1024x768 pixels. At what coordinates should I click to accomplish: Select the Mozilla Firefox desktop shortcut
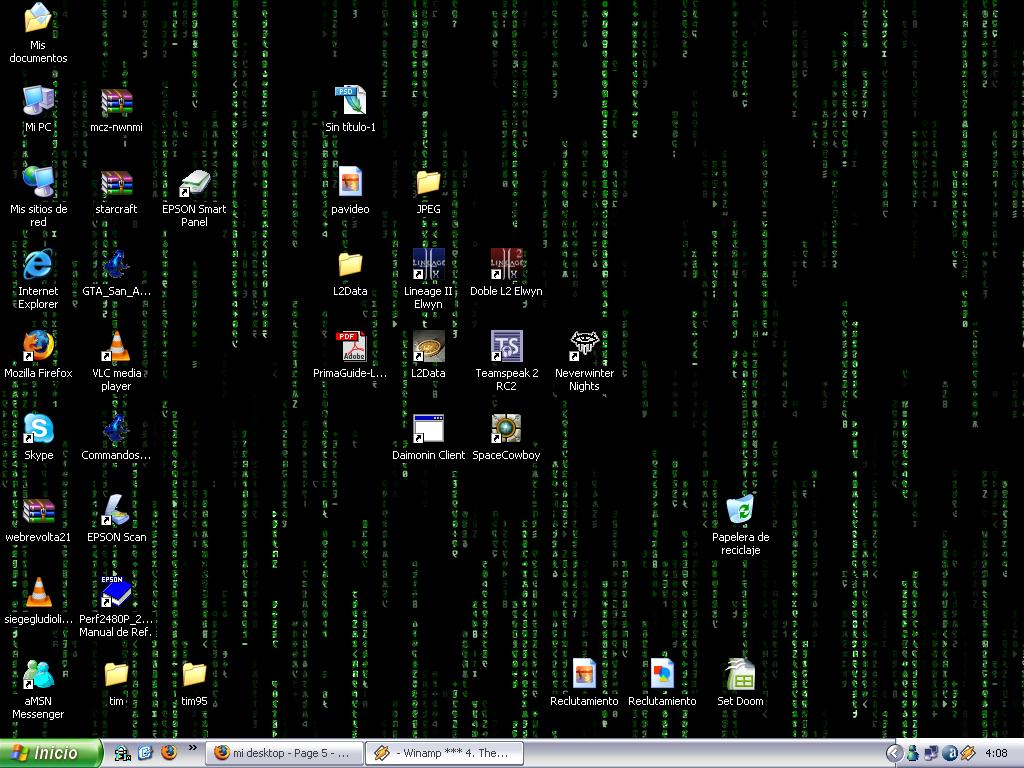38,355
